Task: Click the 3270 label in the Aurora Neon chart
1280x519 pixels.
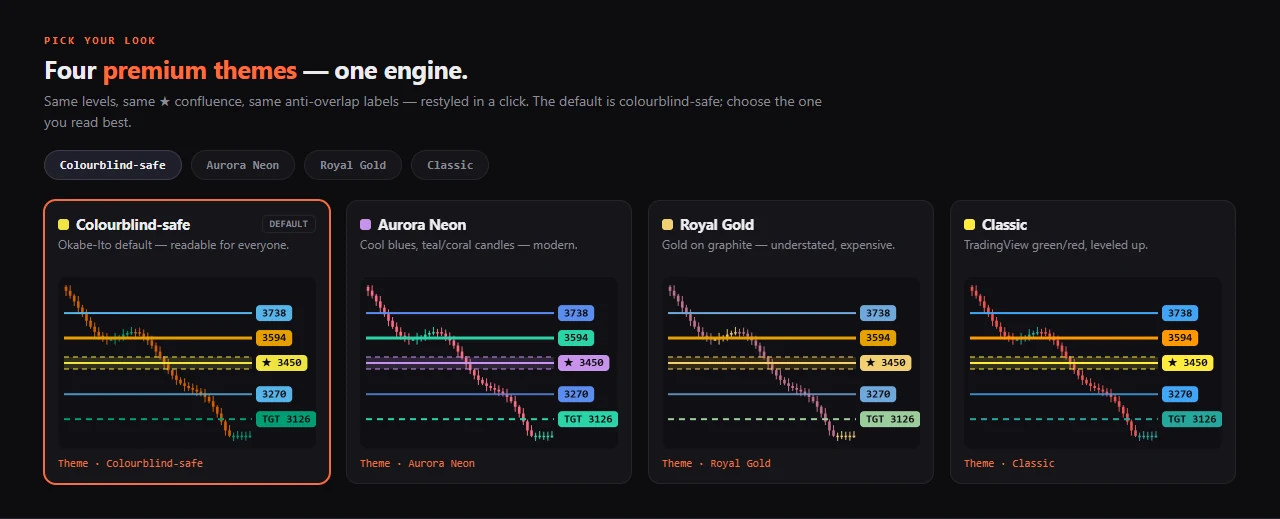Action: click(x=576, y=394)
